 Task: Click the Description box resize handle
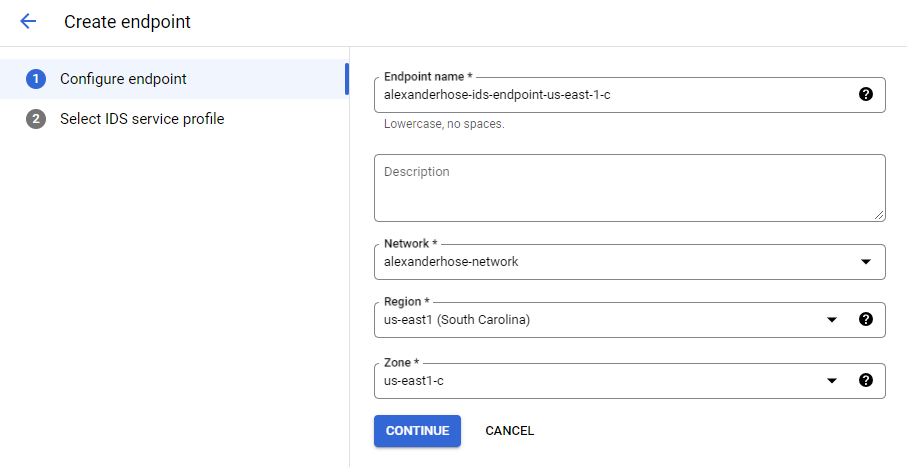click(x=879, y=215)
